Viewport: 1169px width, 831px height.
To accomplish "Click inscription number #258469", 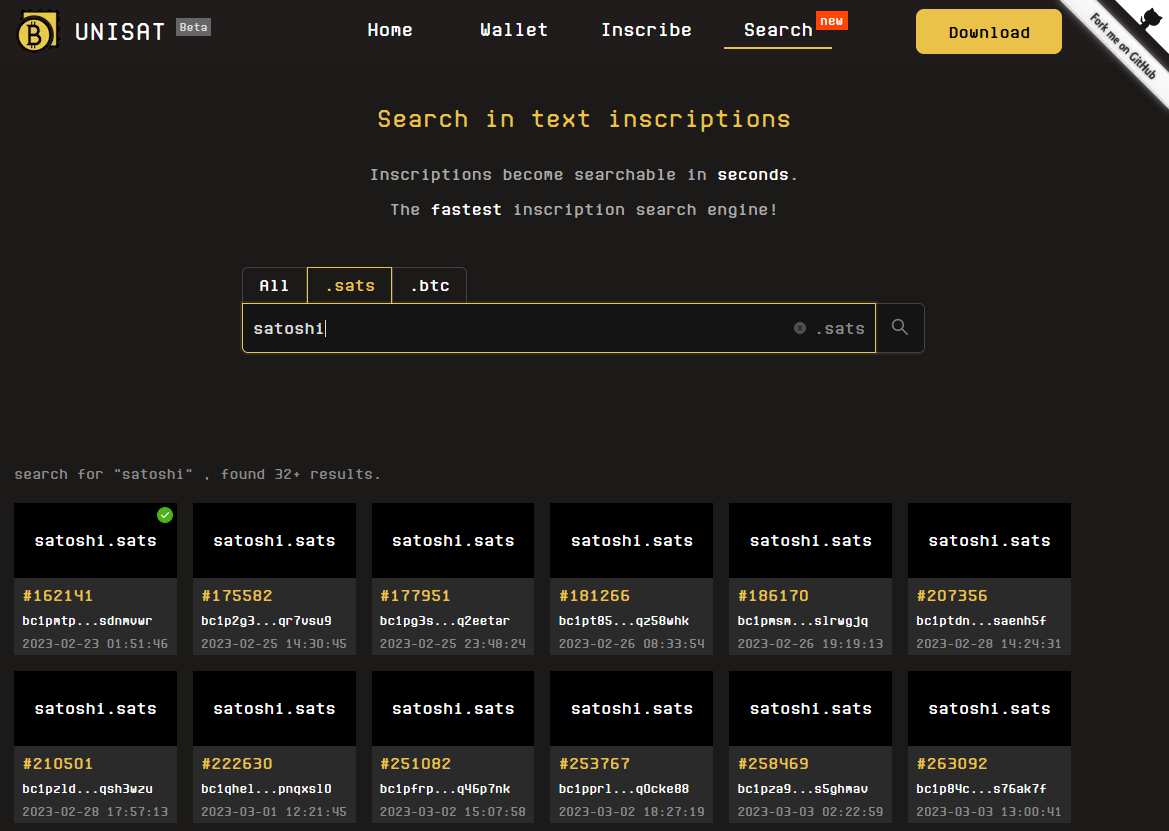I will tap(773, 764).
